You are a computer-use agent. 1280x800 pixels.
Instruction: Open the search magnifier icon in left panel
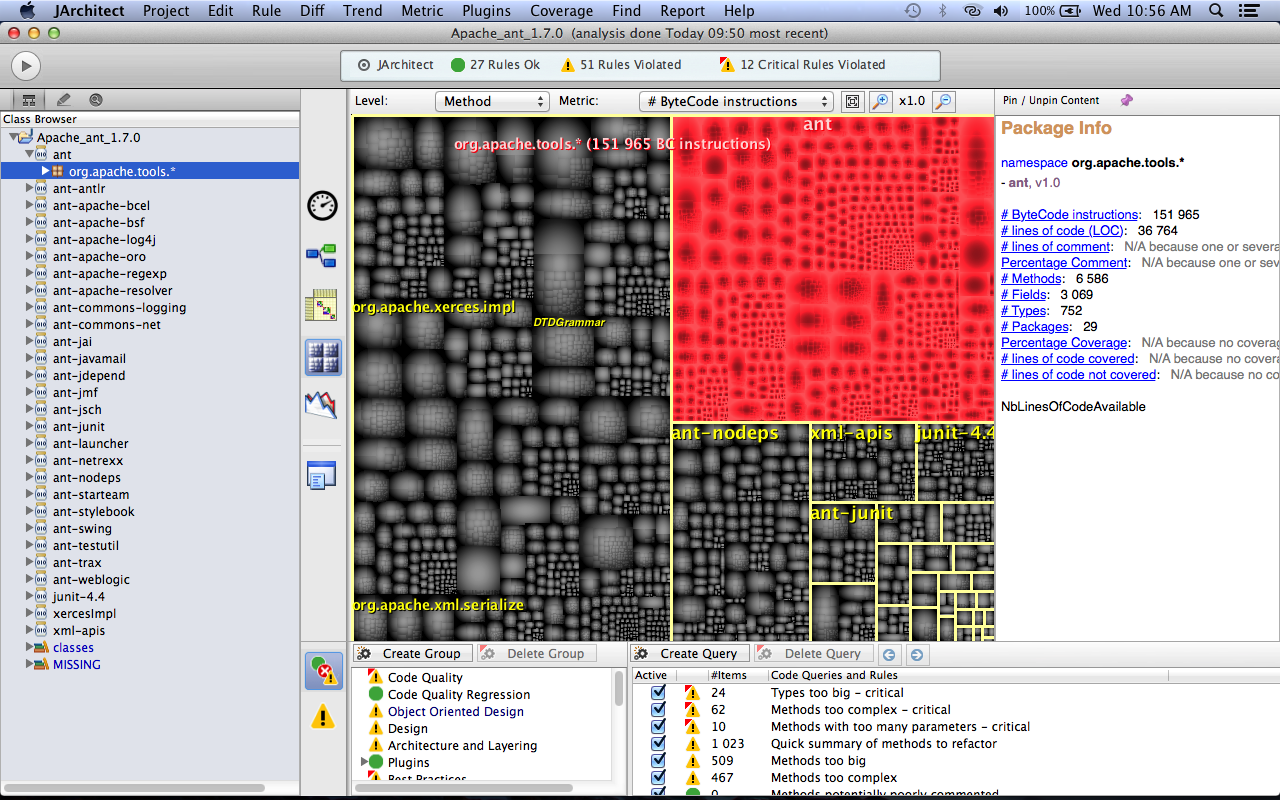coord(96,100)
